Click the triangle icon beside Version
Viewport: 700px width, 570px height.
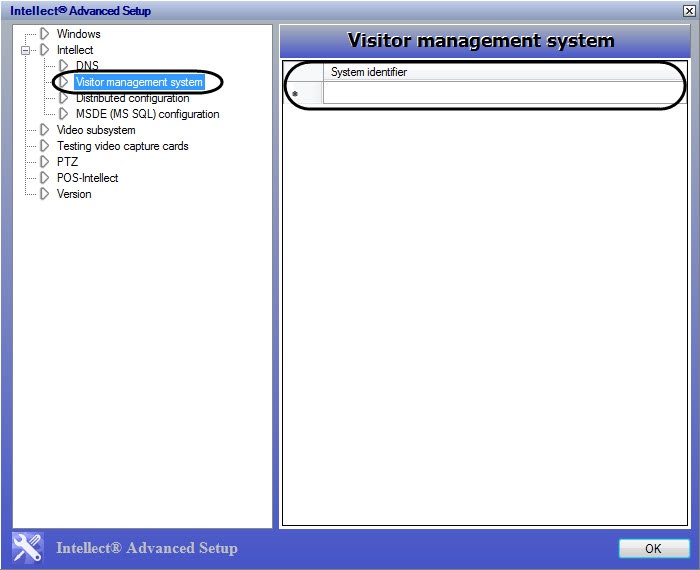(x=44, y=194)
